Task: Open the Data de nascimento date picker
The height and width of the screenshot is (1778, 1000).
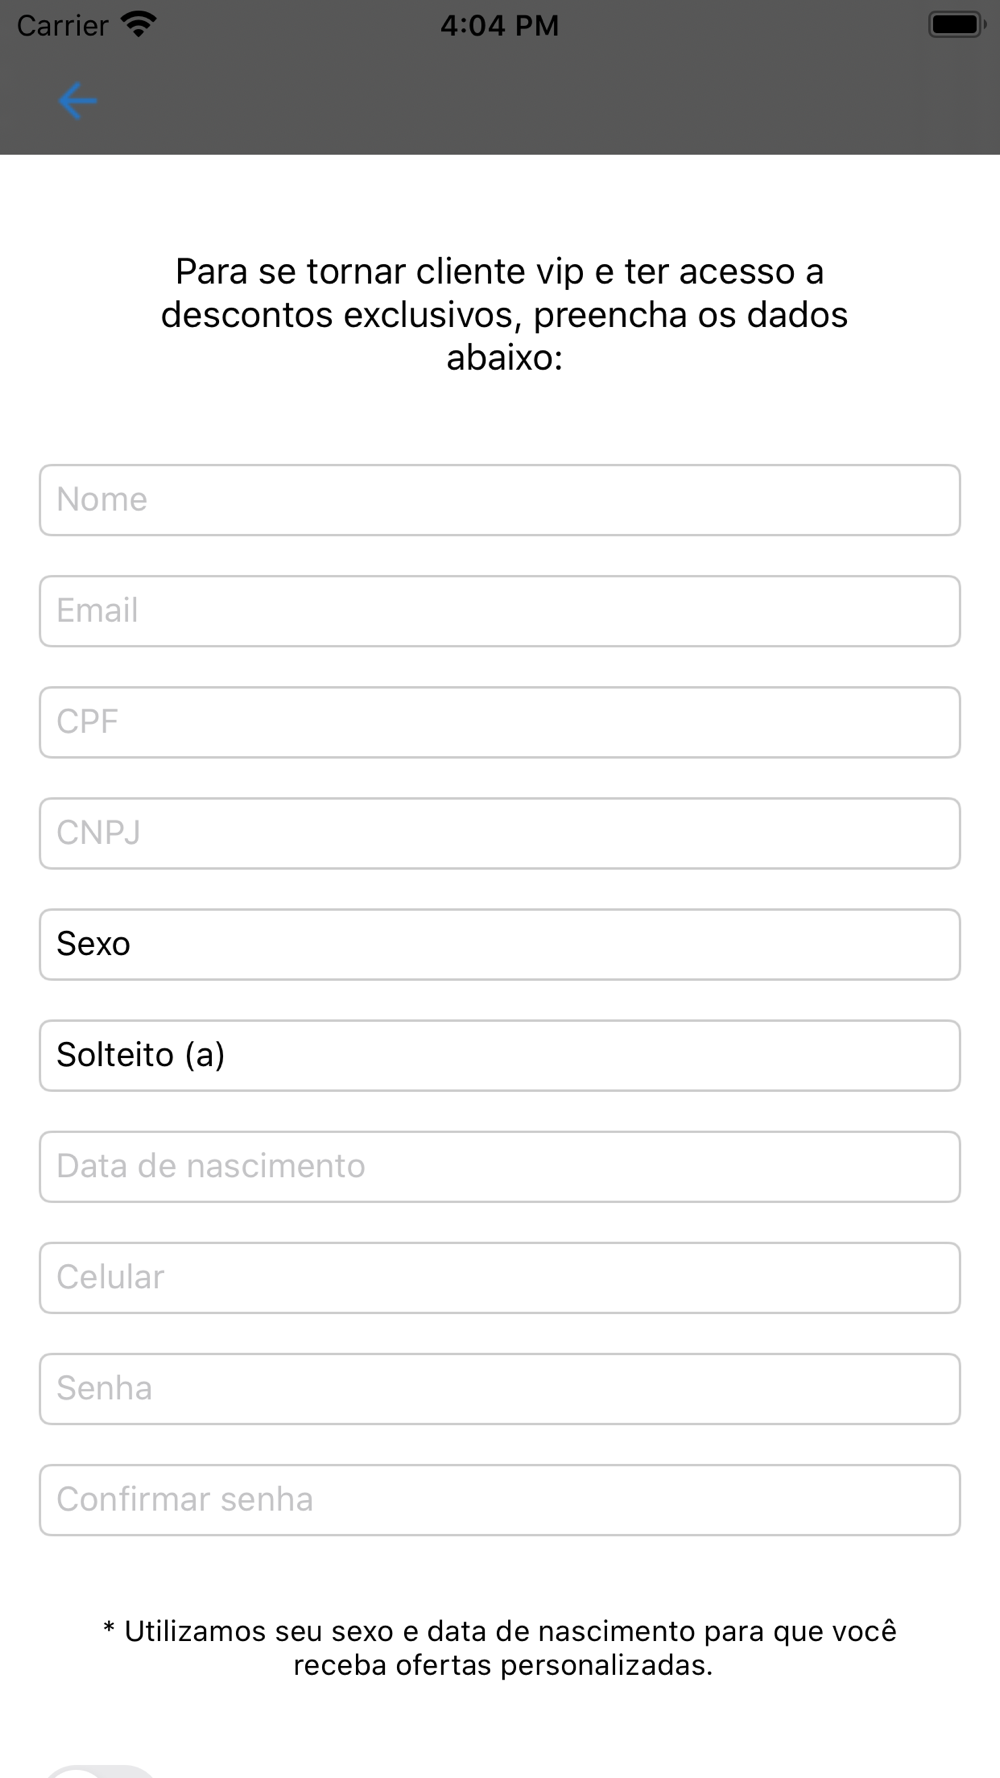Action: (x=500, y=1166)
